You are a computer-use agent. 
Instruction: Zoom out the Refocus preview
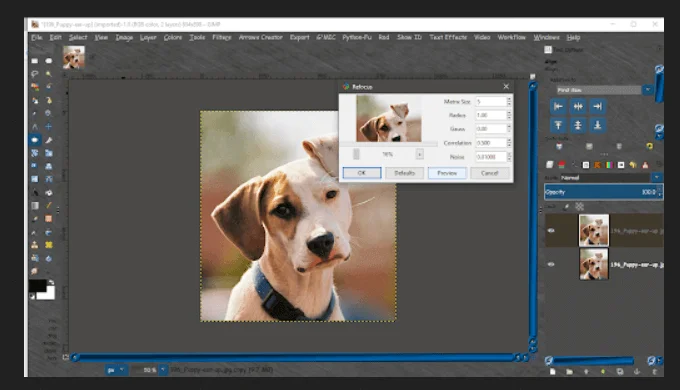356,154
